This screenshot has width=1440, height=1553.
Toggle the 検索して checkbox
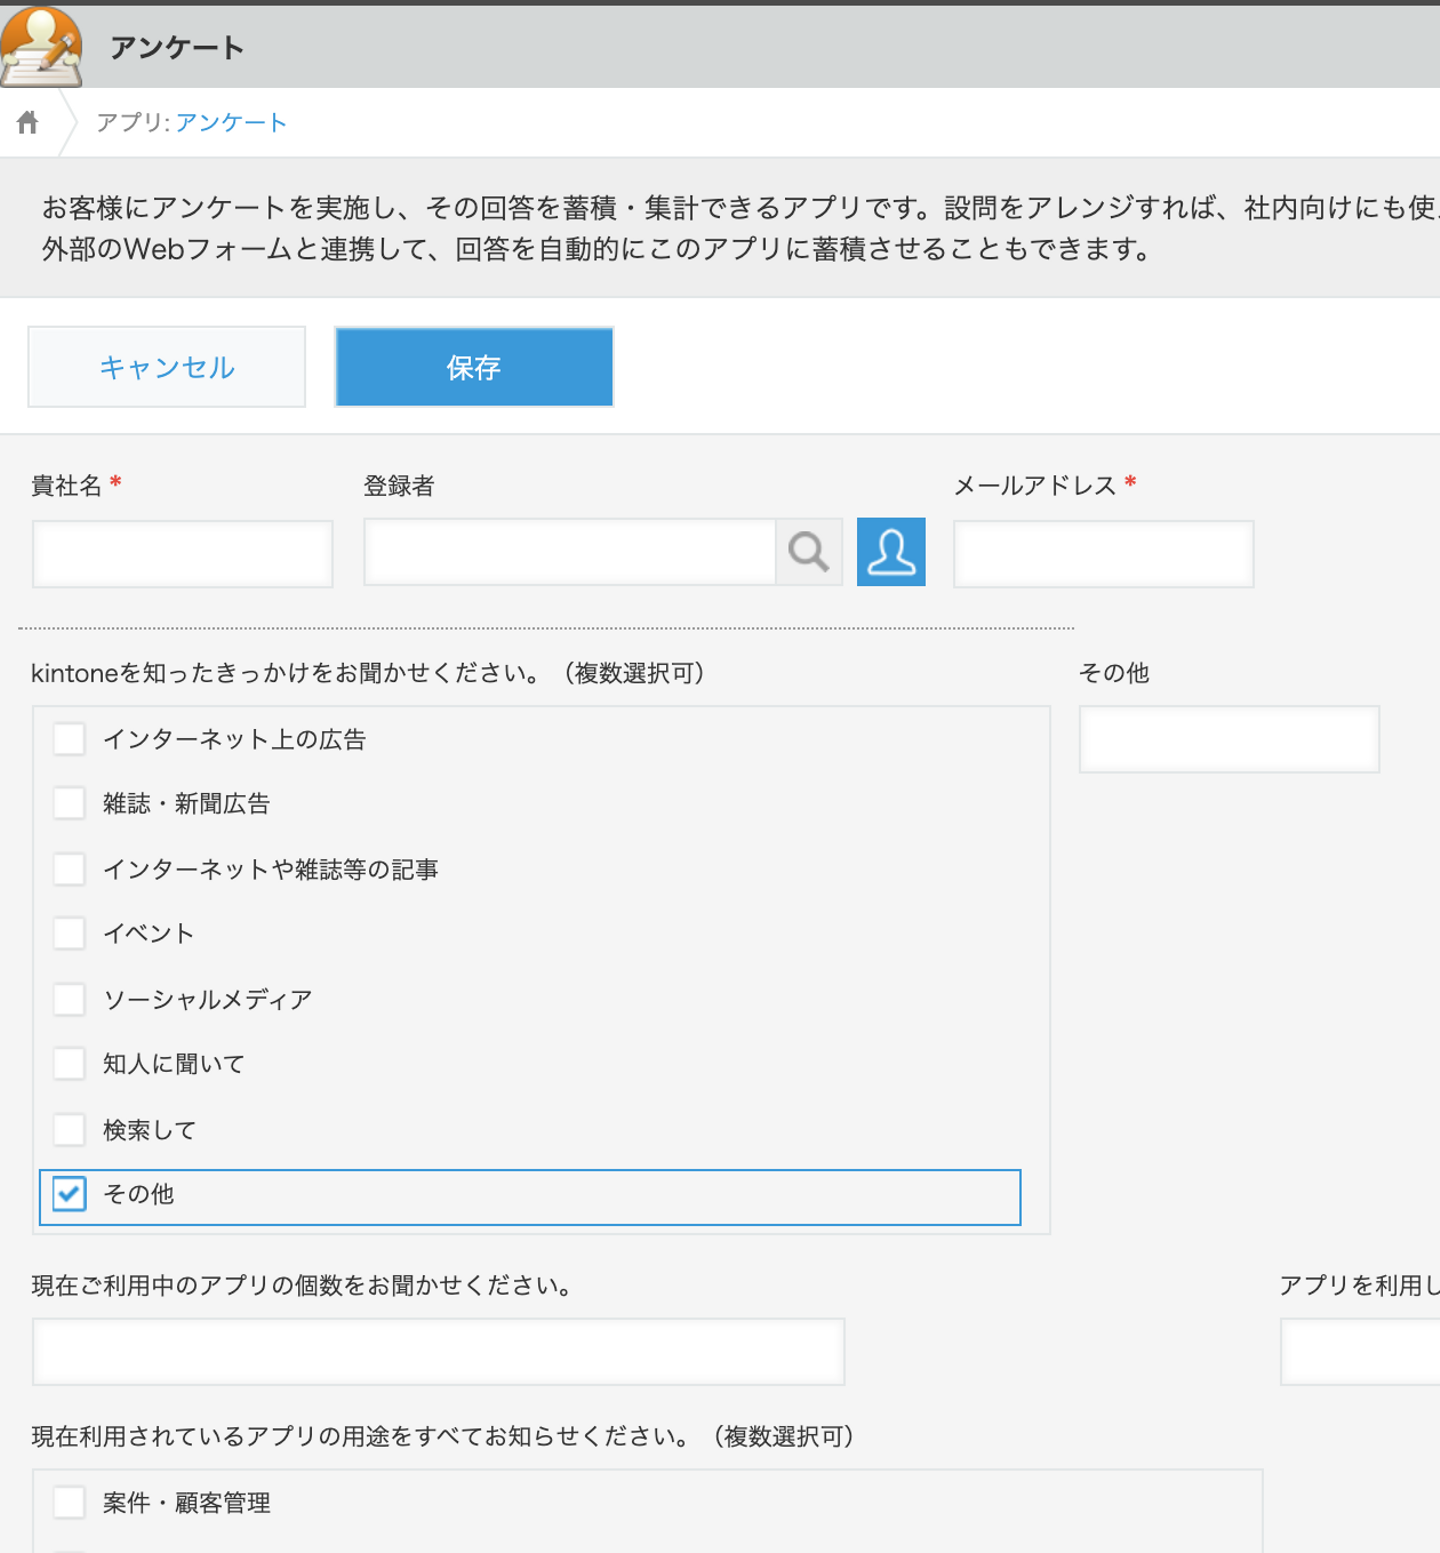69,1129
